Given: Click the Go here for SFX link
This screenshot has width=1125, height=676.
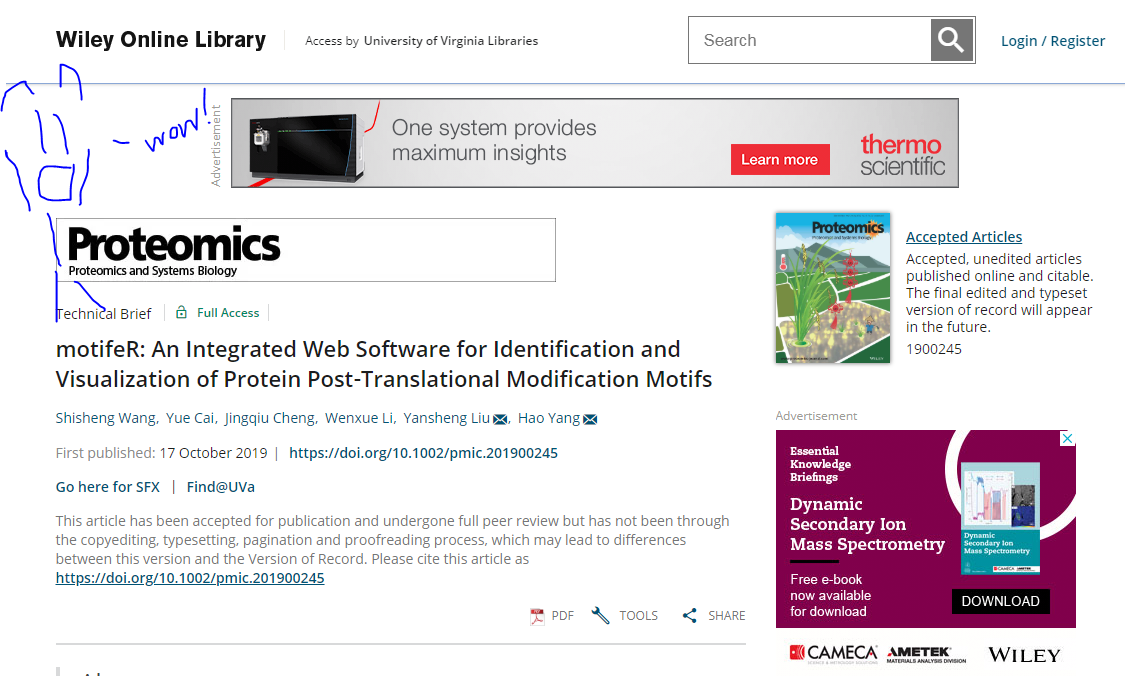Looking at the screenshot, I should pos(107,487).
